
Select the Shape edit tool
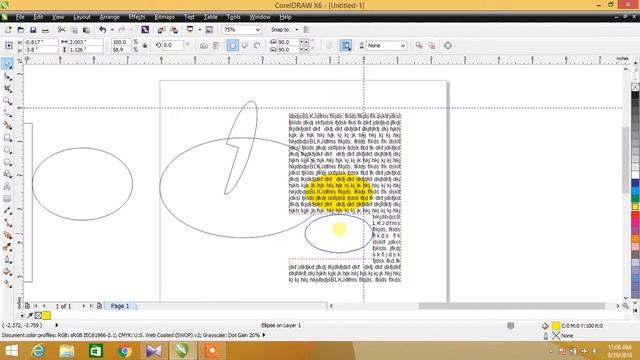click(7, 76)
